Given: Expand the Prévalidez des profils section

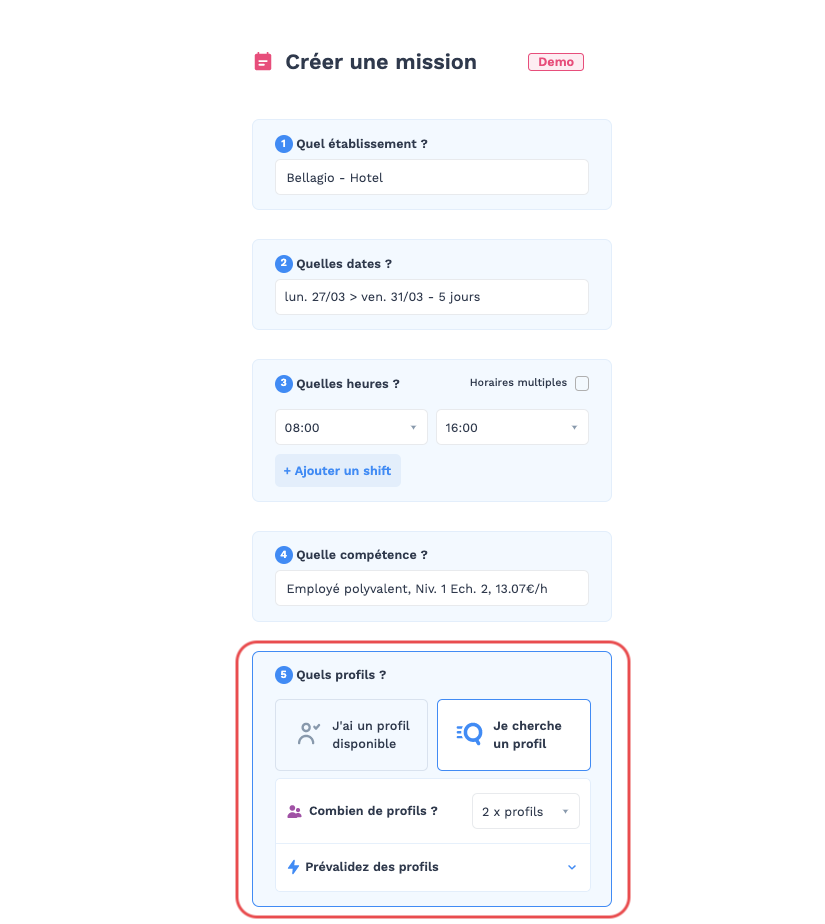Looking at the screenshot, I should tap(433, 867).
